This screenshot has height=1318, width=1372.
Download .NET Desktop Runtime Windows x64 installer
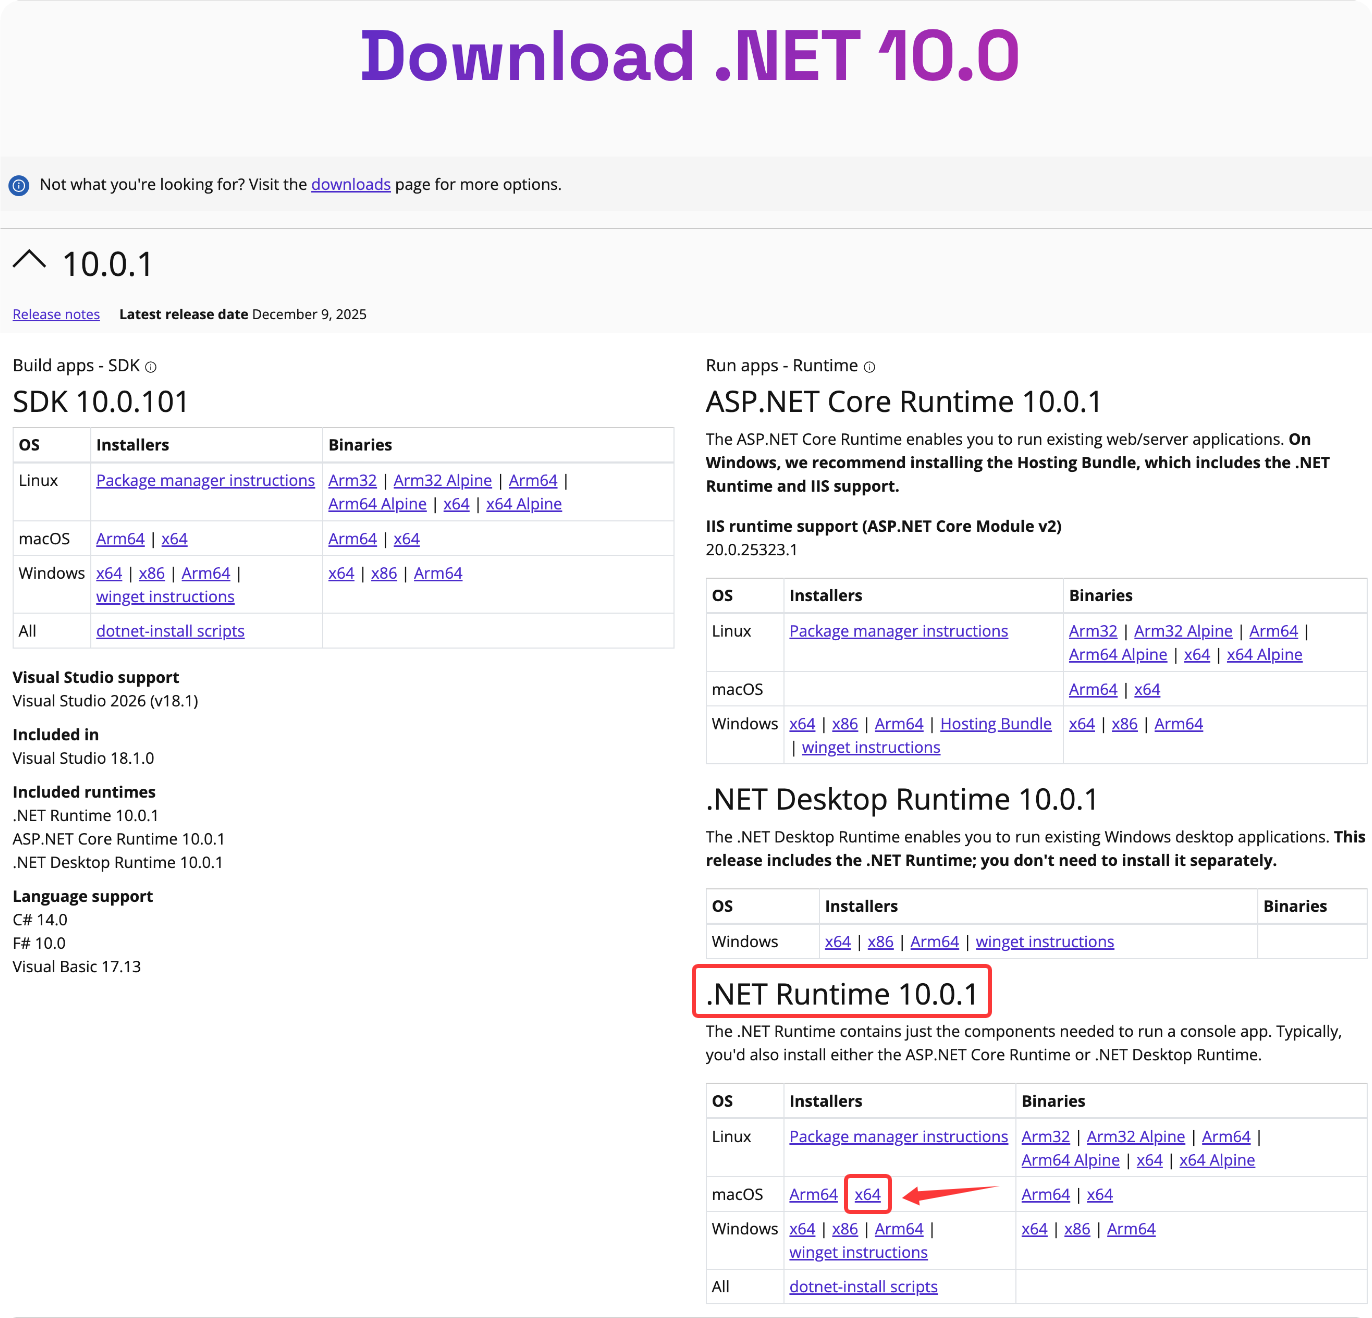point(838,942)
